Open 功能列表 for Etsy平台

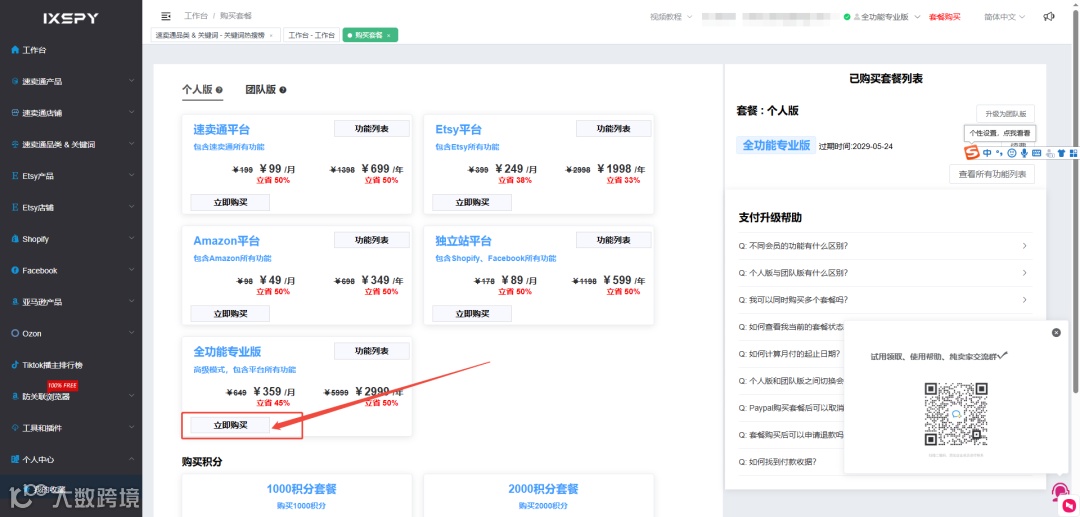click(x=614, y=129)
